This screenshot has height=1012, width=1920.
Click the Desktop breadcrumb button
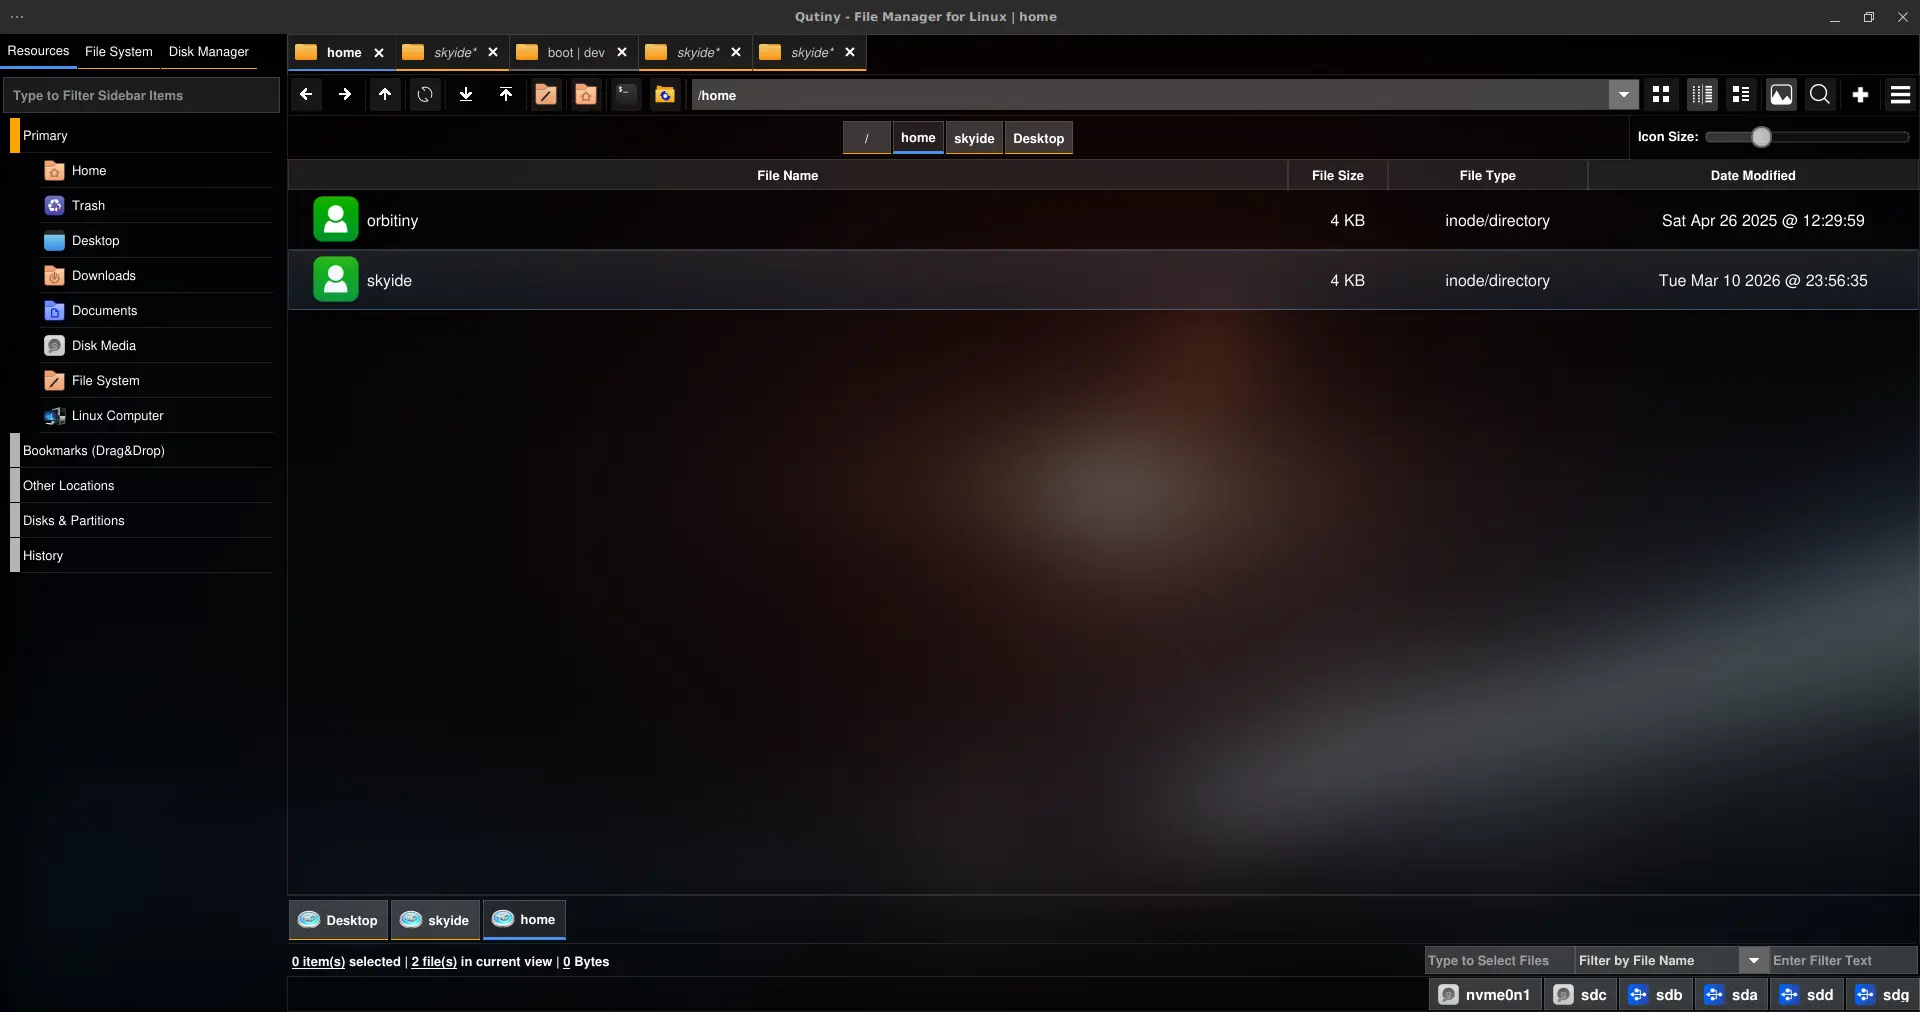point(1038,139)
